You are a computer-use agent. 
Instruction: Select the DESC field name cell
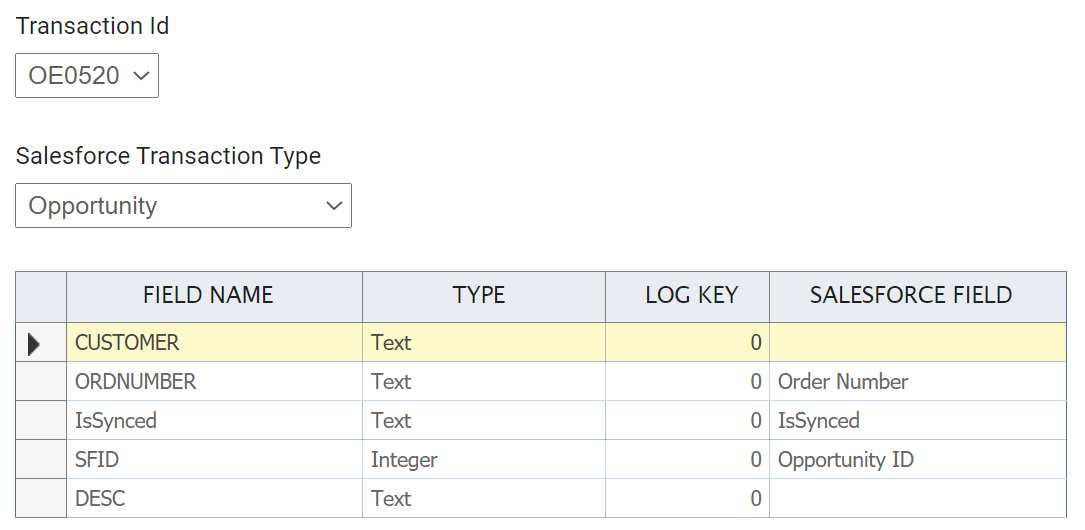coord(214,498)
